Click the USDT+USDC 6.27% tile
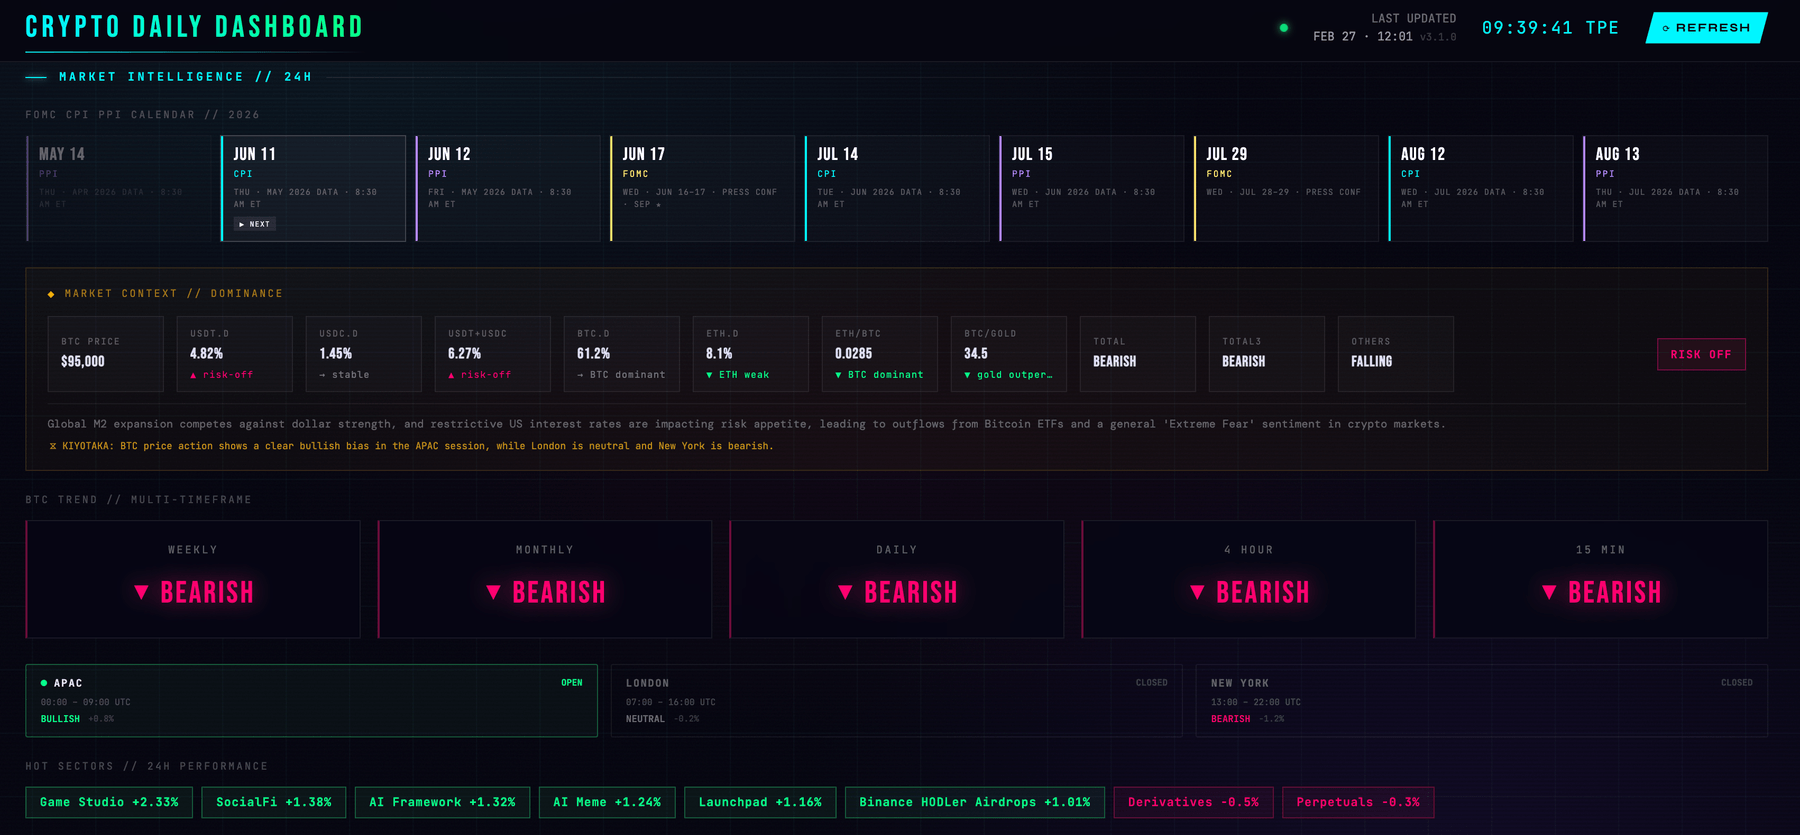The height and width of the screenshot is (835, 1800). 492,354
